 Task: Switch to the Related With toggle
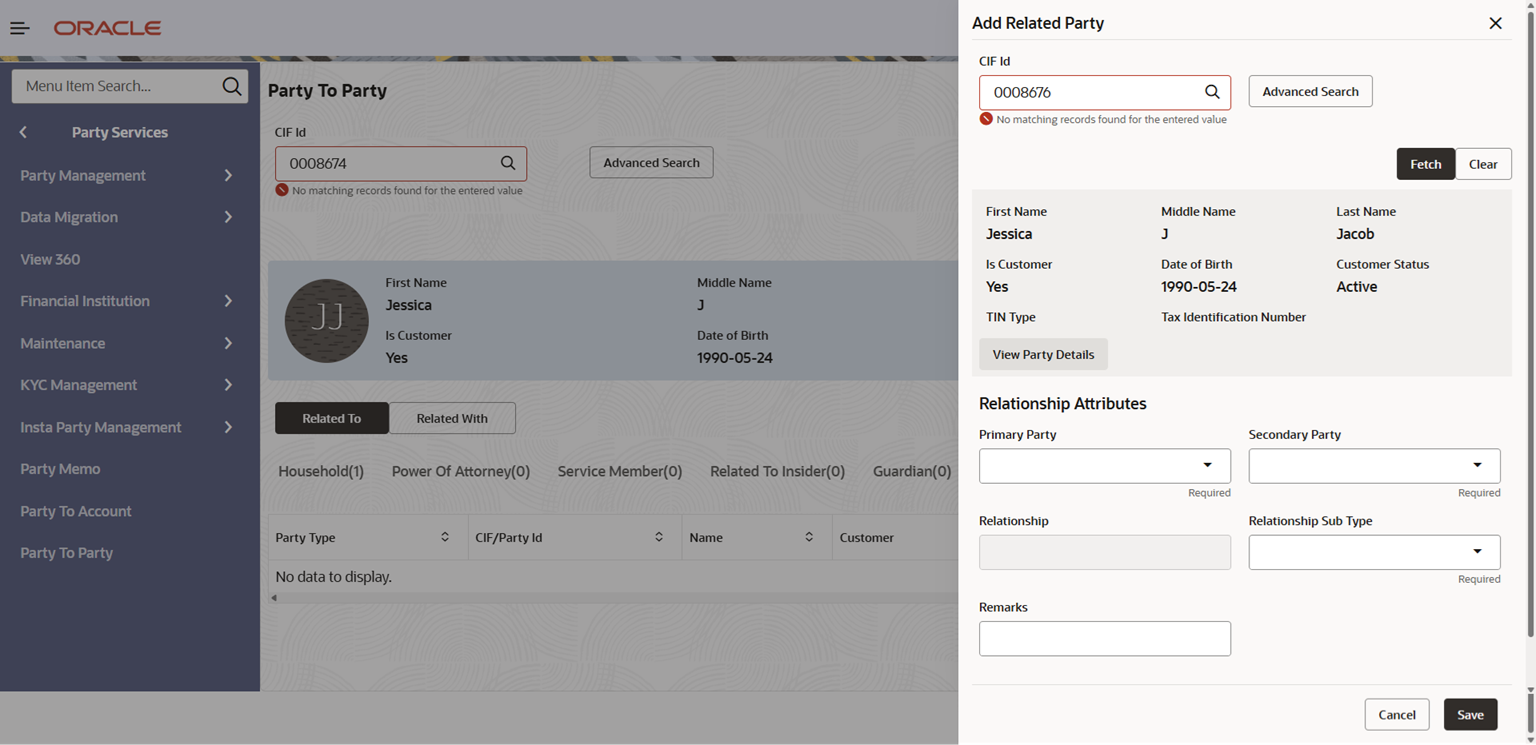point(452,418)
